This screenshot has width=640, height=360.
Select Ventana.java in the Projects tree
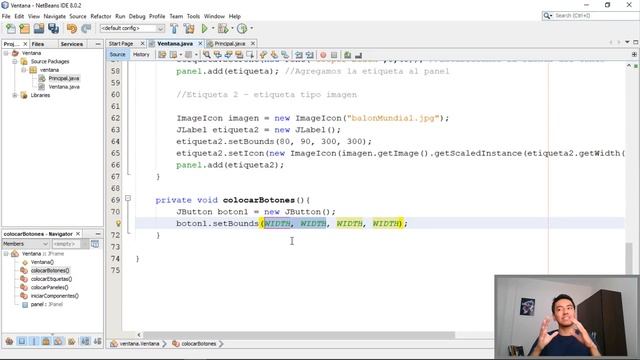[64, 87]
